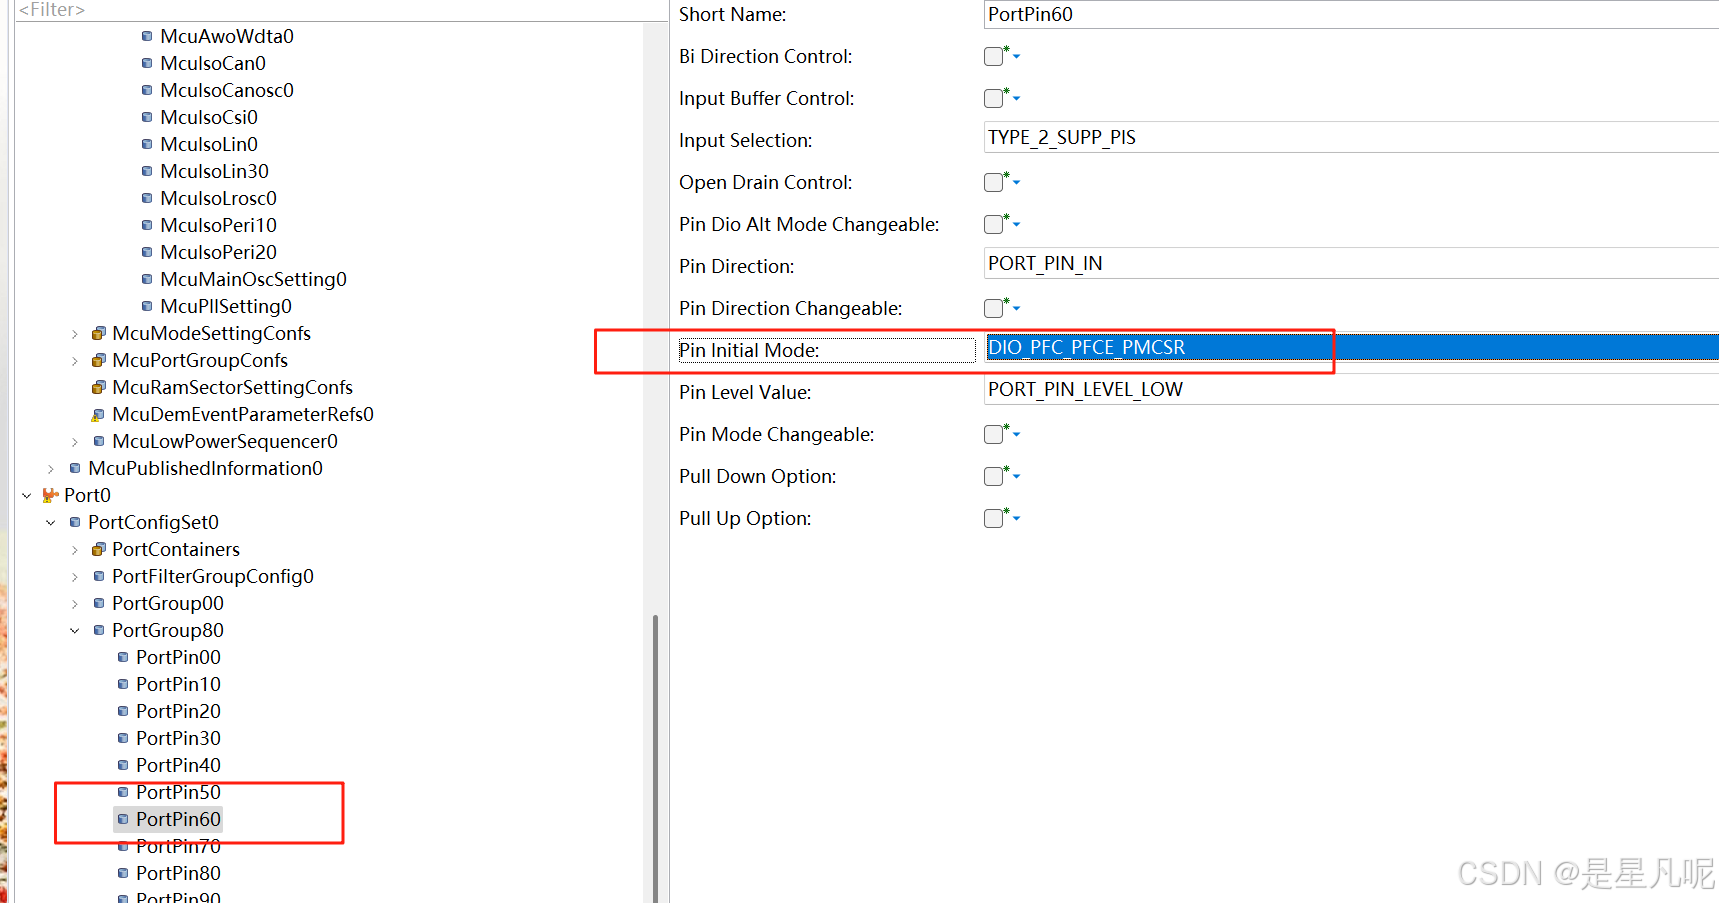This screenshot has width=1719, height=903.
Task: Click the McuIsoPeri10 node icon
Action: coord(147,225)
